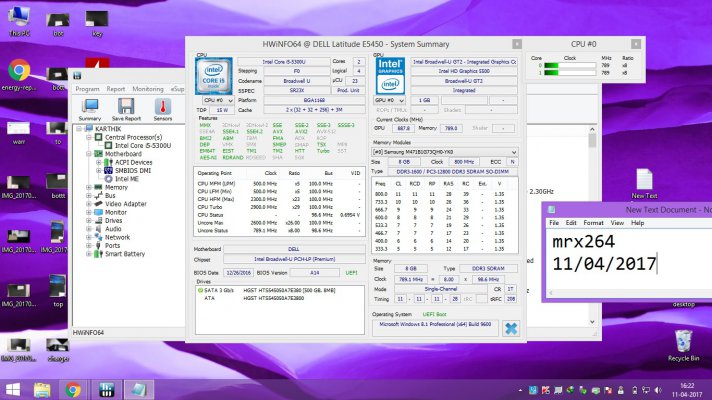Select Intel Core i5-5300U tree item
Screen dimensions: 712x400
[143, 146]
